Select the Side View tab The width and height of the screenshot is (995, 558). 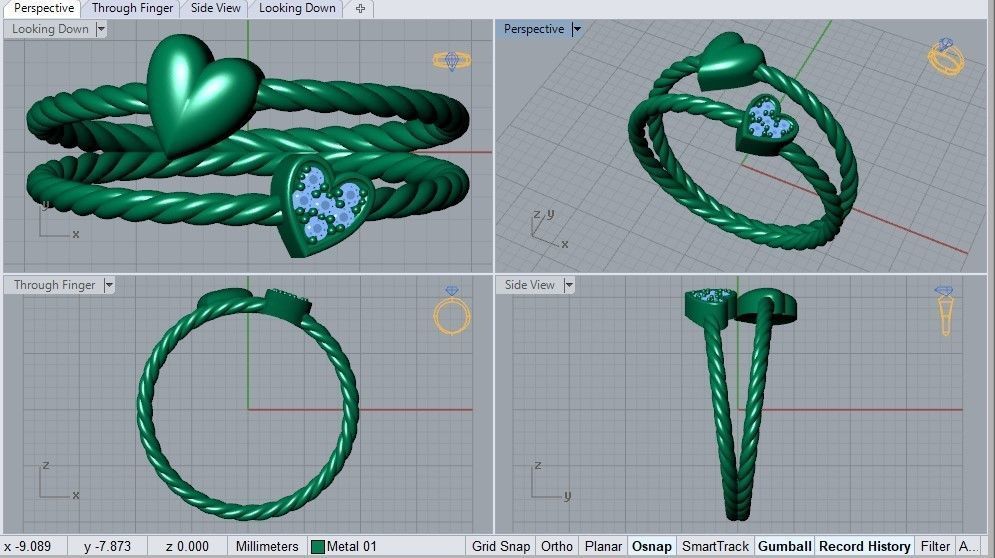click(216, 8)
